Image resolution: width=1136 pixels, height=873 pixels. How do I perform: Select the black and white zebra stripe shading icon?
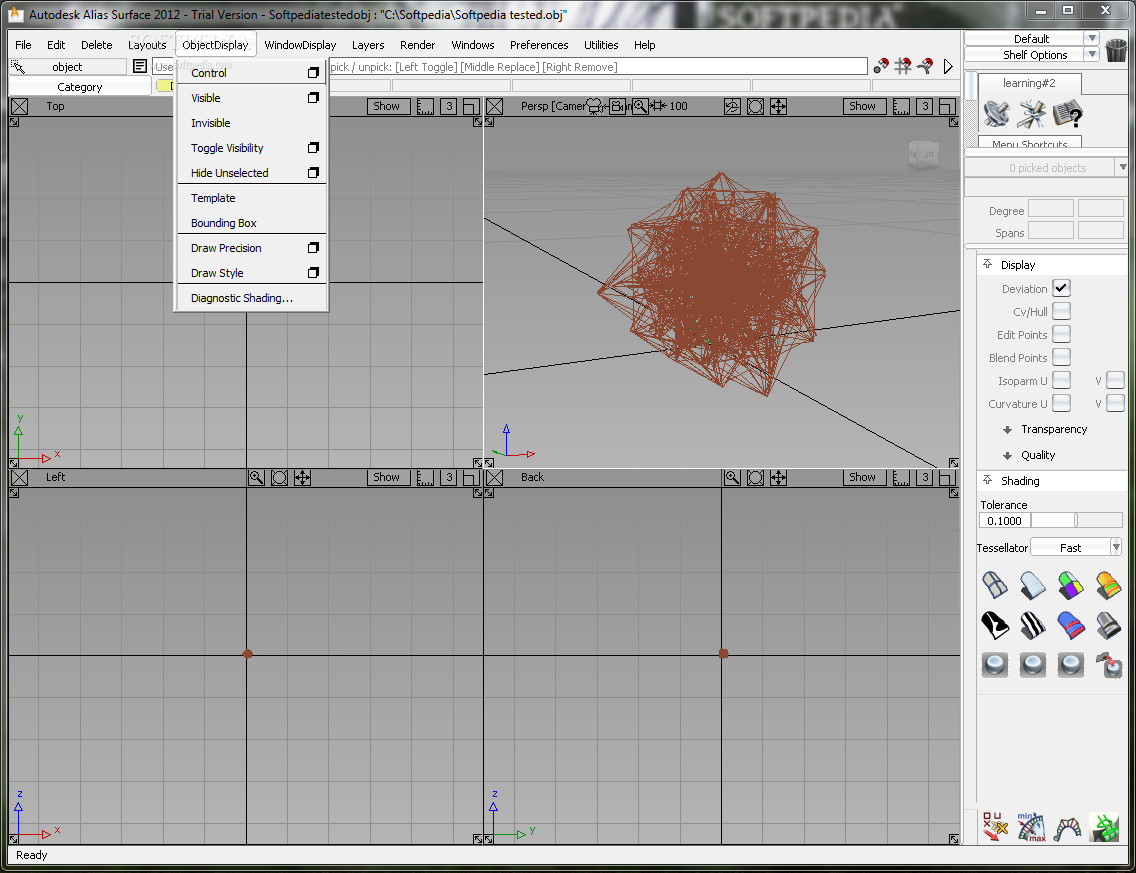tap(1033, 626)
